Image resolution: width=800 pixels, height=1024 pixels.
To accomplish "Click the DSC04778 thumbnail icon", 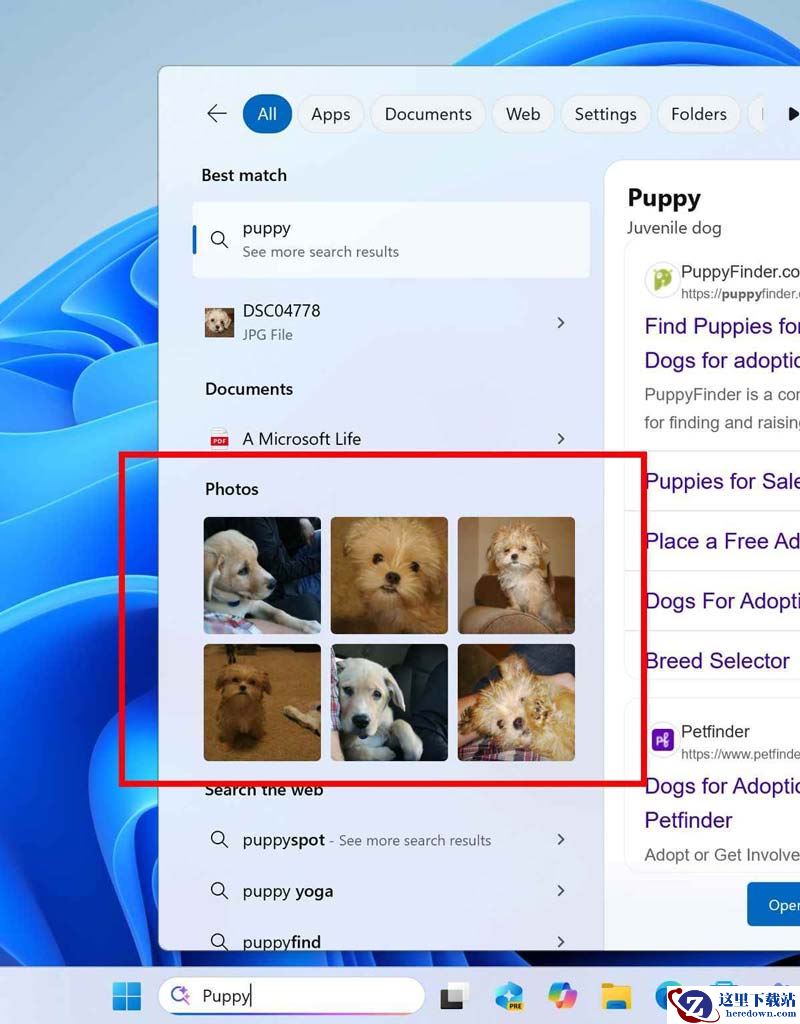I will point(219,323).
